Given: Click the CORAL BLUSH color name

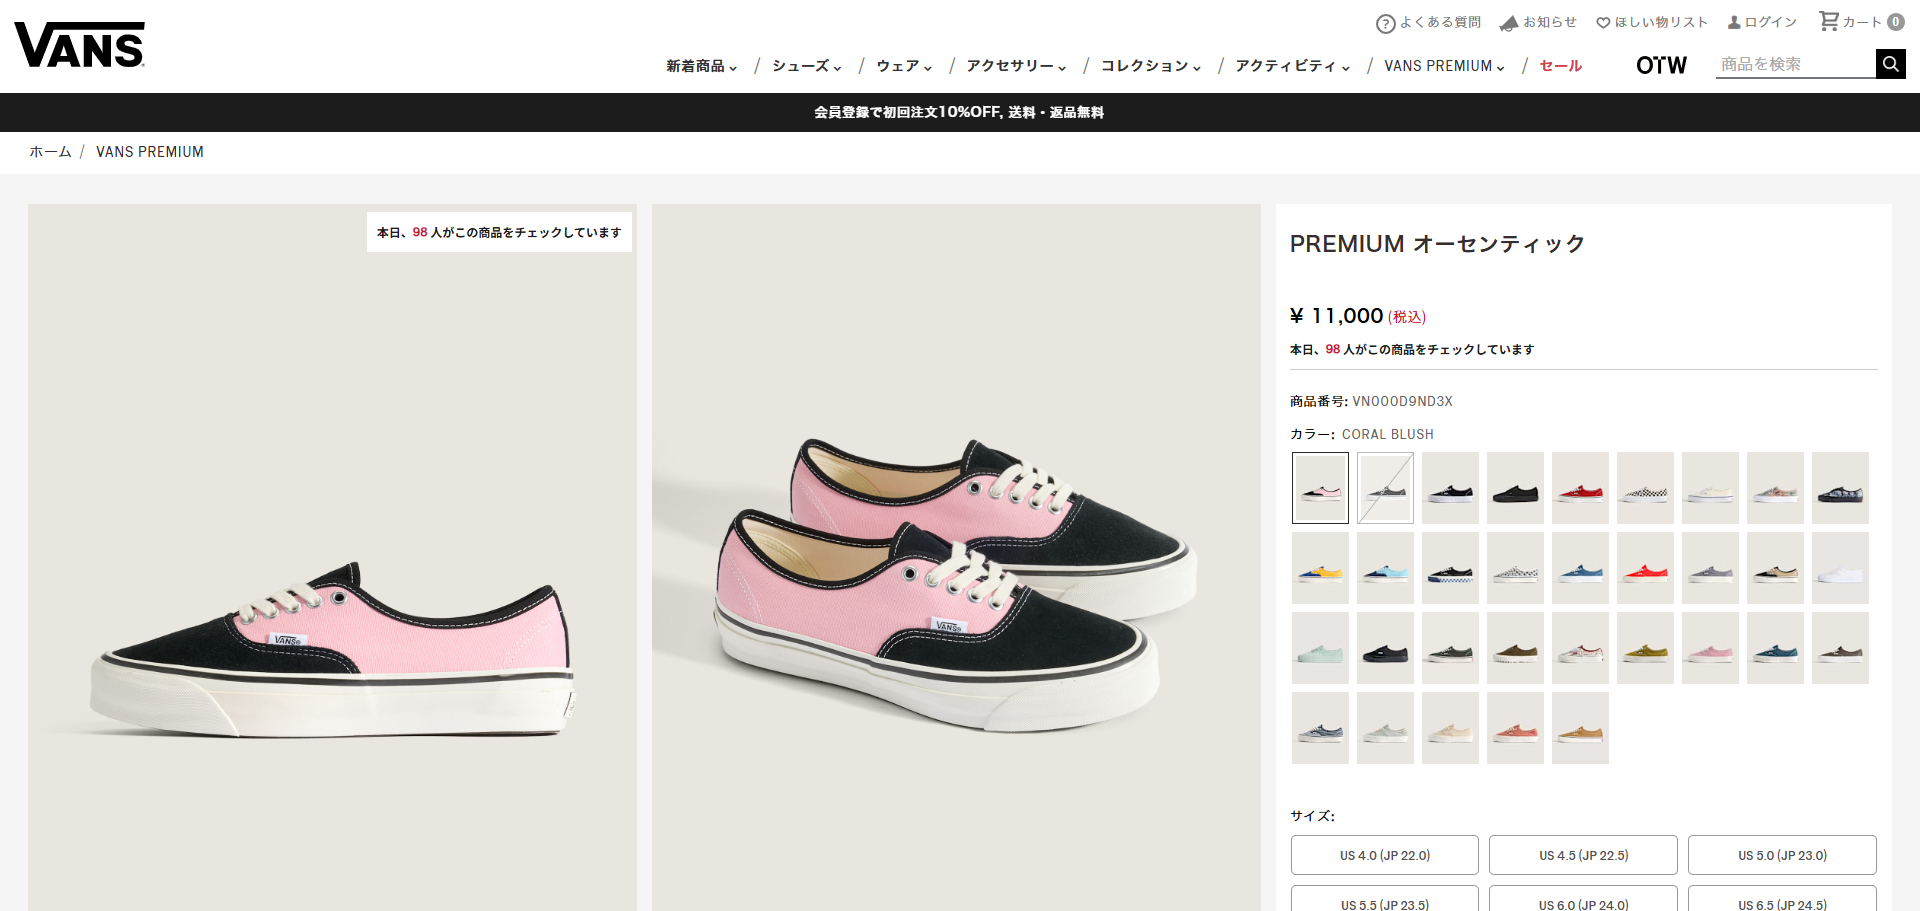Looking at the screenshot, I should click(1387, 434).
